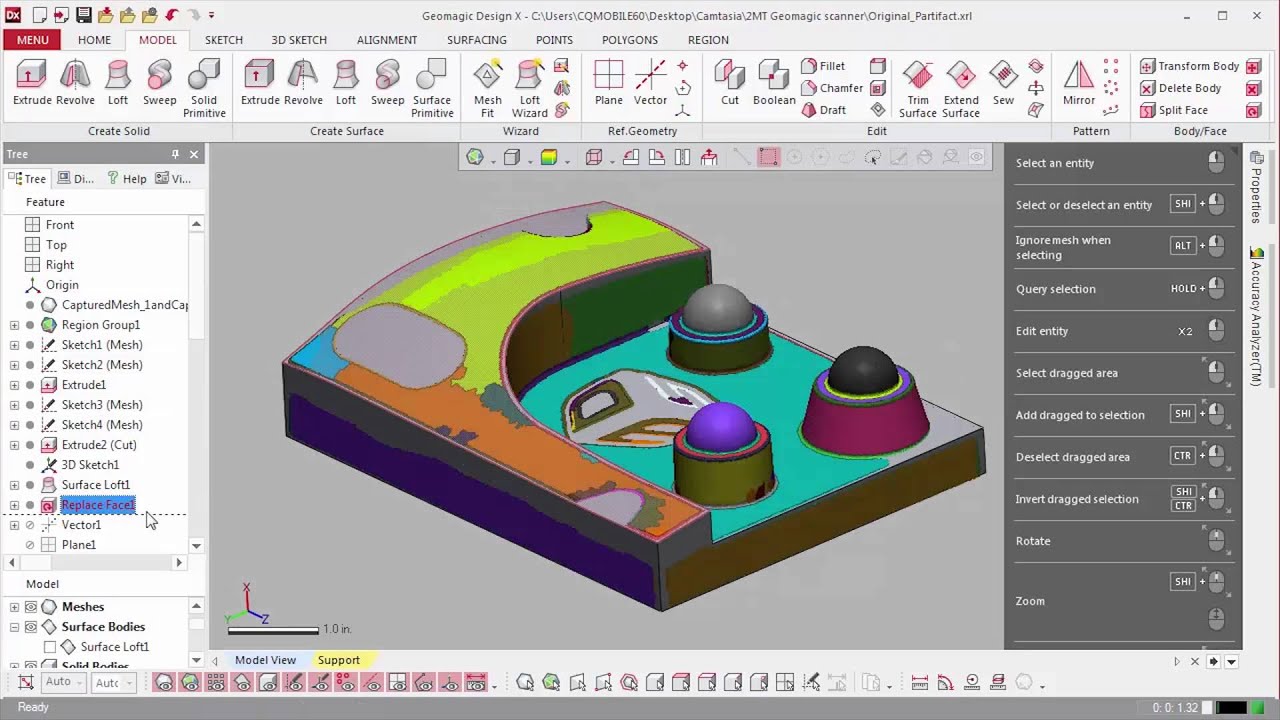The height and width of the screenshot is (720, 1280).
Task: Switch to the Support view tab
Action: tap(339, 660)
